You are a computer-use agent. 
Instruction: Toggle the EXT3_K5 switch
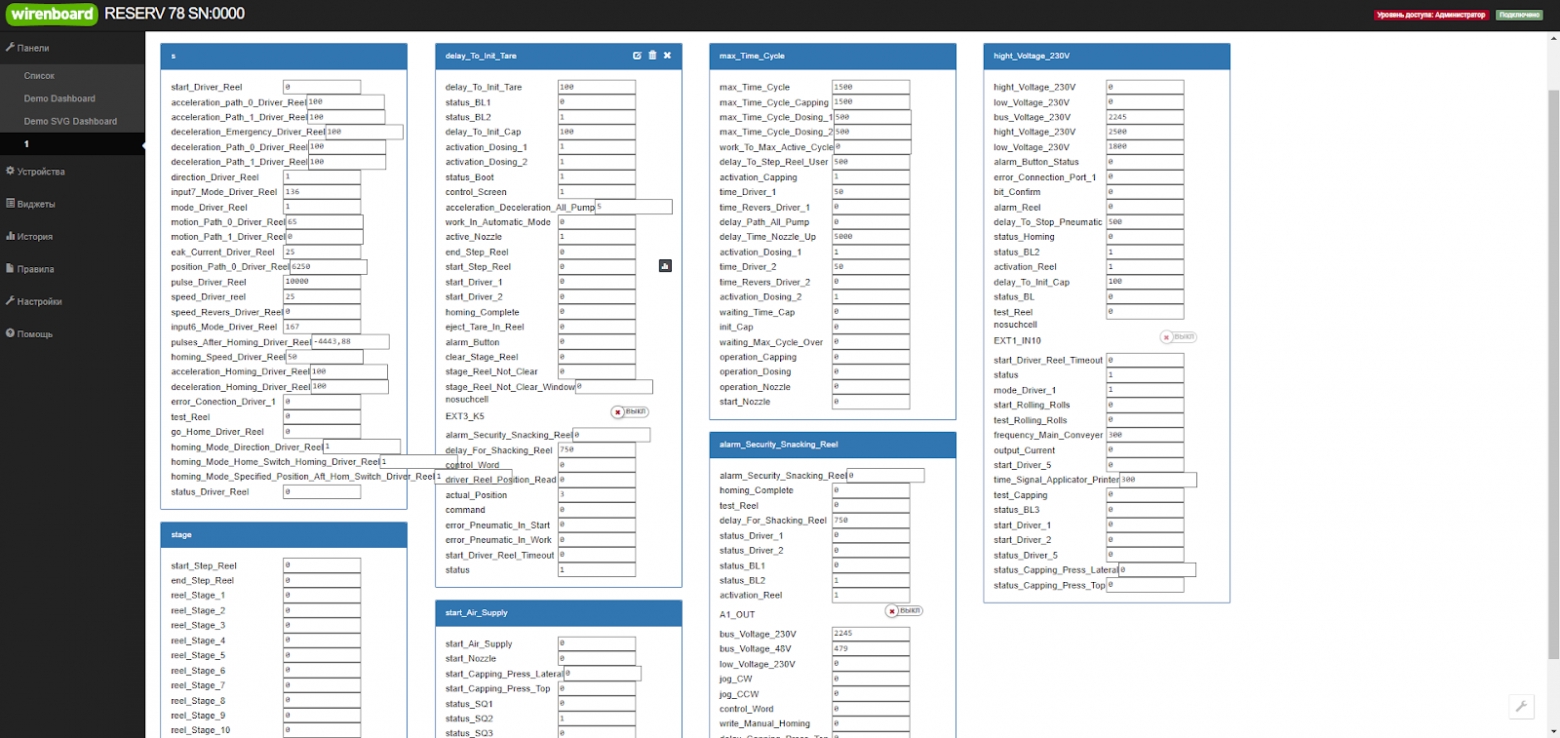click(x=631, y=412)
